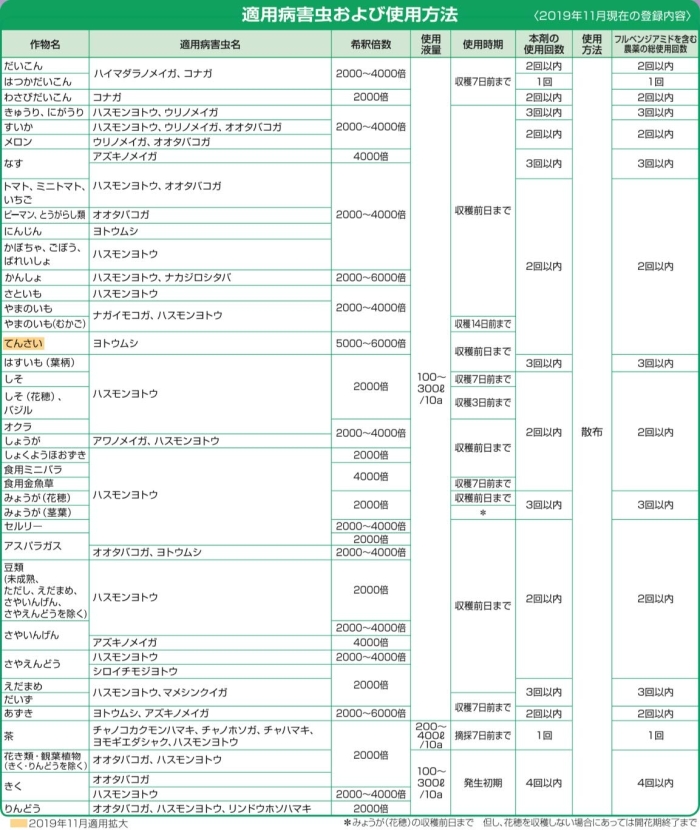
Task: Click the pest cell ハスモンヨトウ、マメシンクイガ
Action: tap(210, 692)
